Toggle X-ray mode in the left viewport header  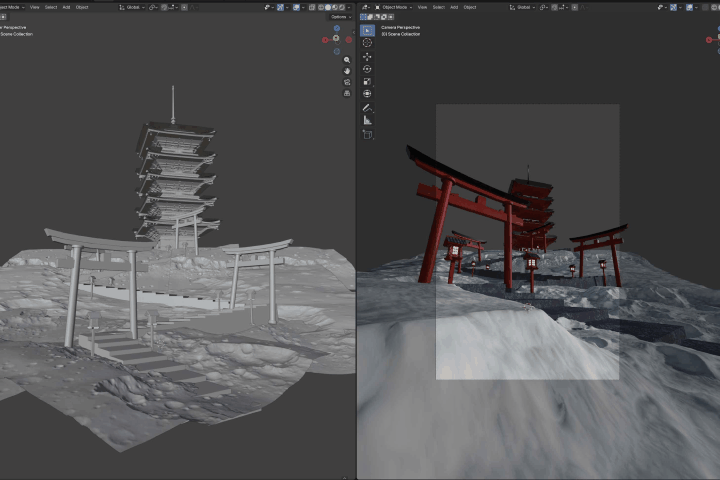(x=312, y=7)
